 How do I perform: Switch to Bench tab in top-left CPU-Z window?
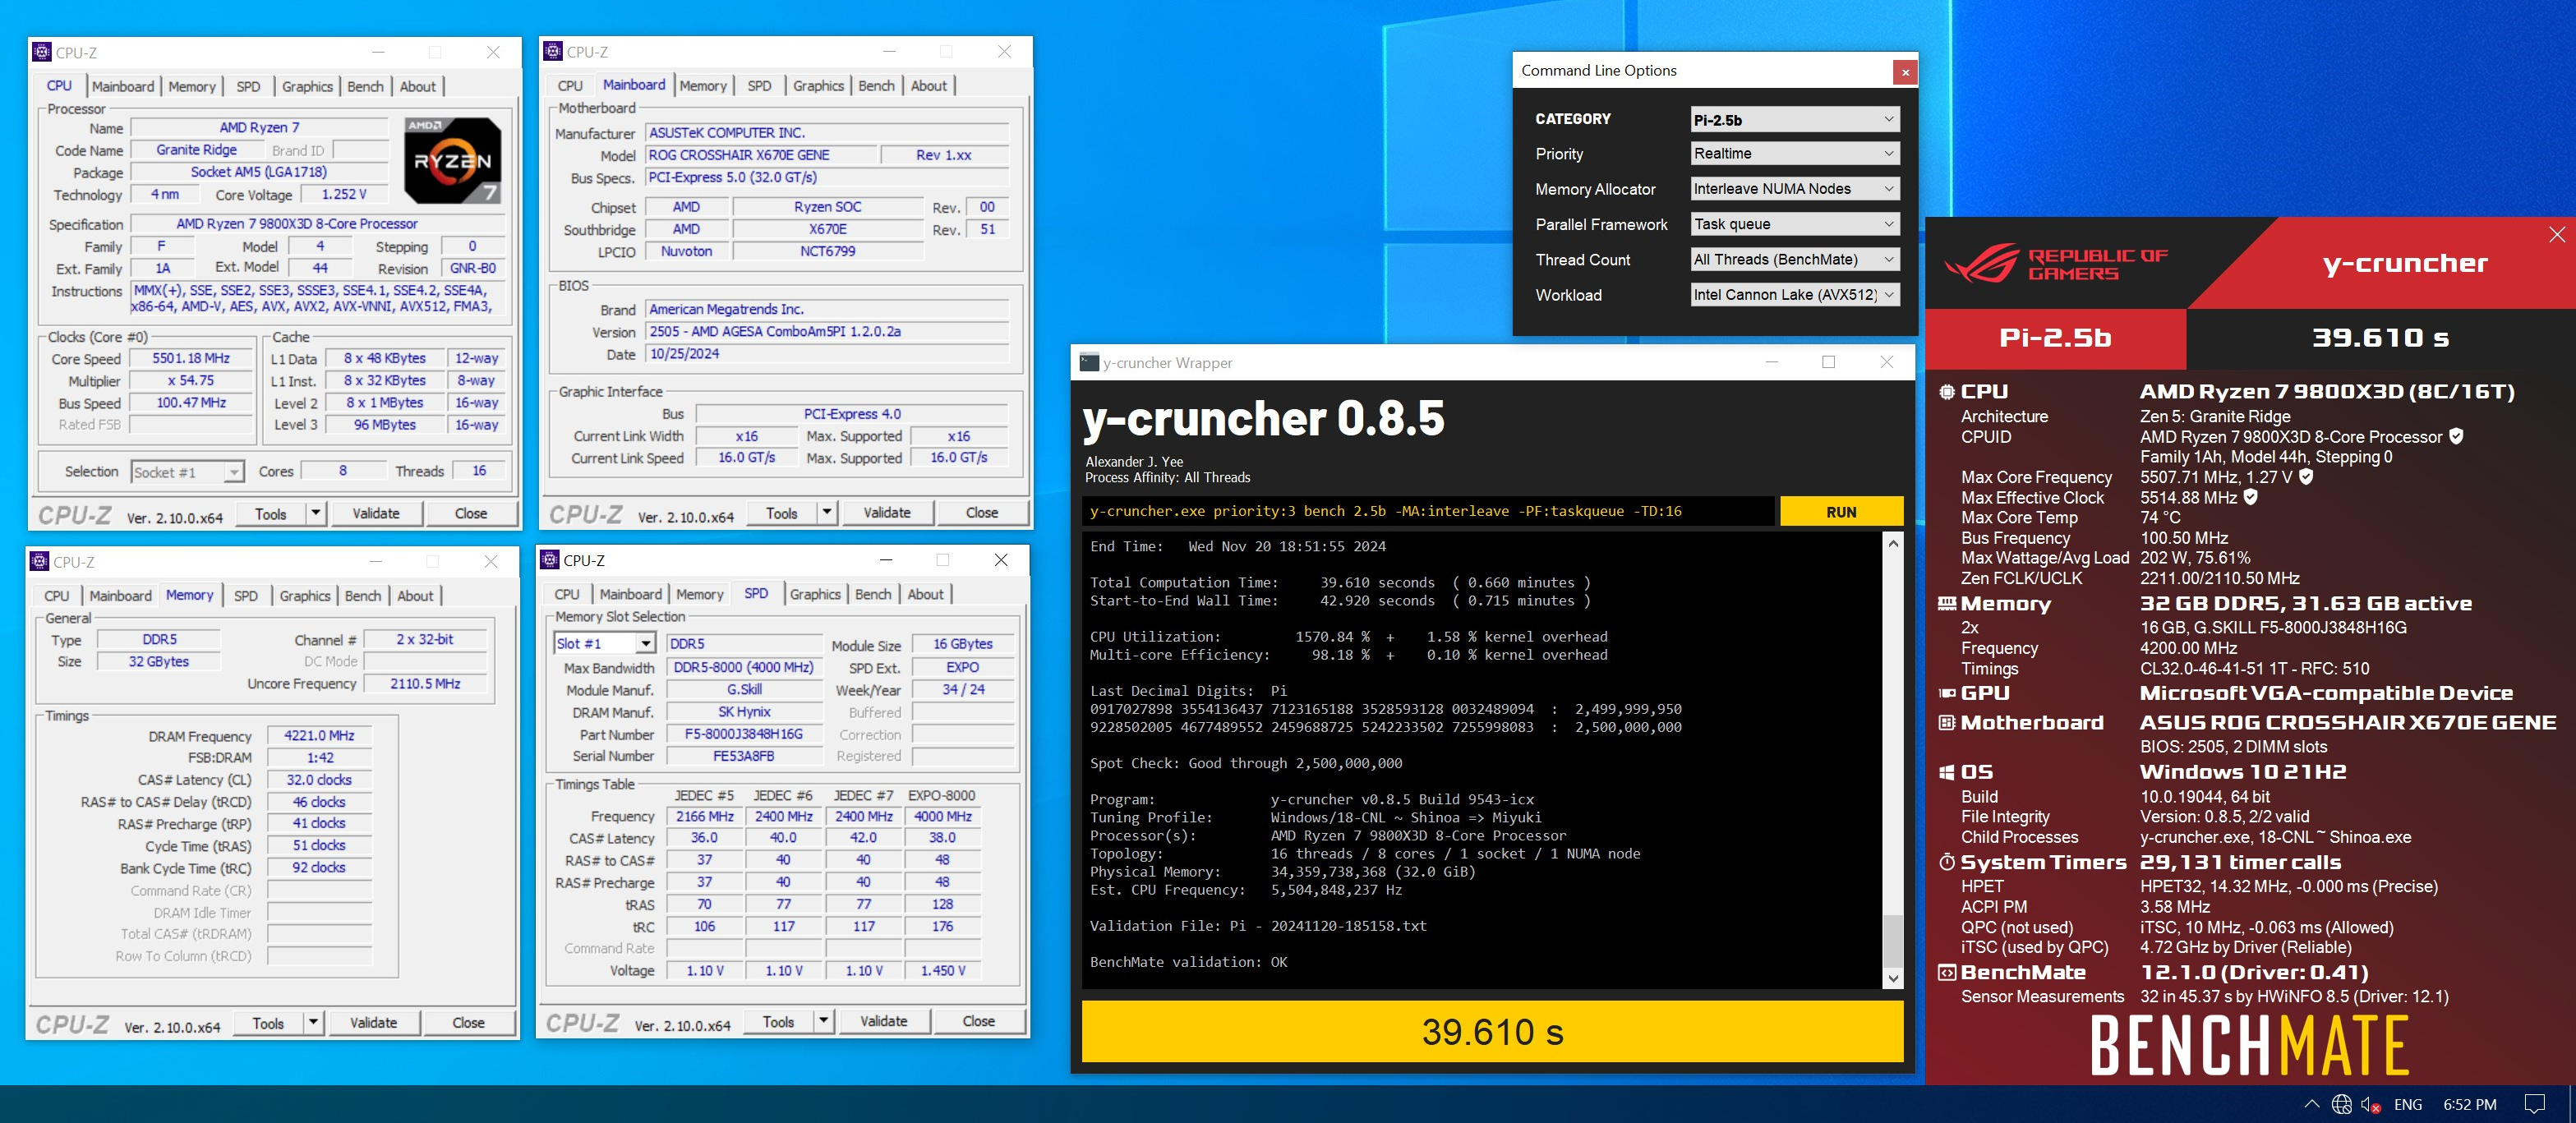[x=365, y=86]
